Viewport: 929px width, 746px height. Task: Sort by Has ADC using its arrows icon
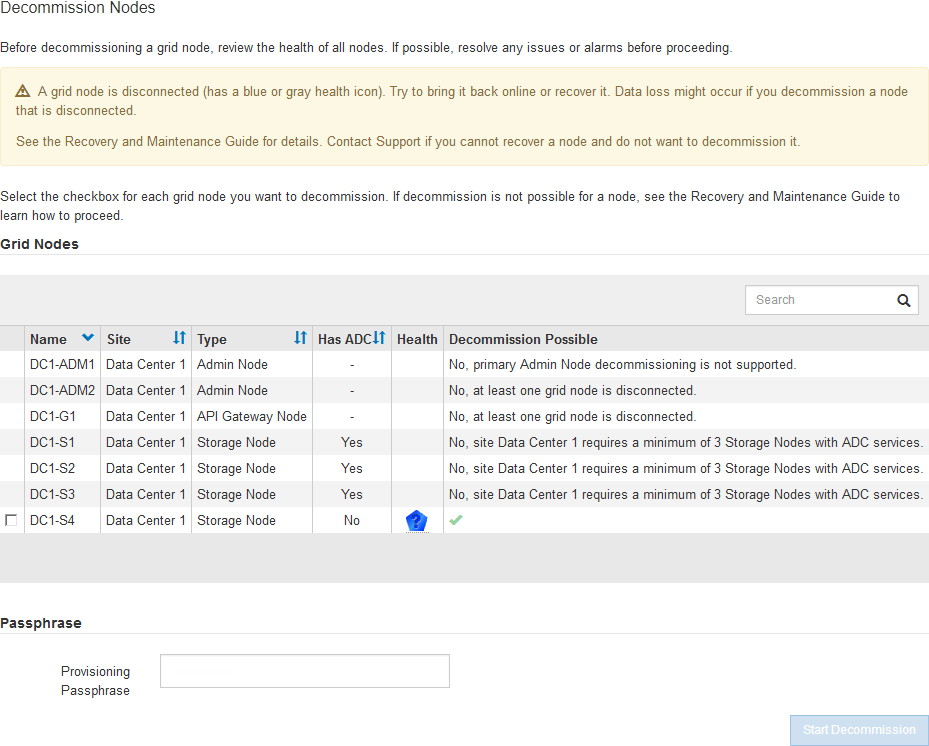[x=379, y=339]
